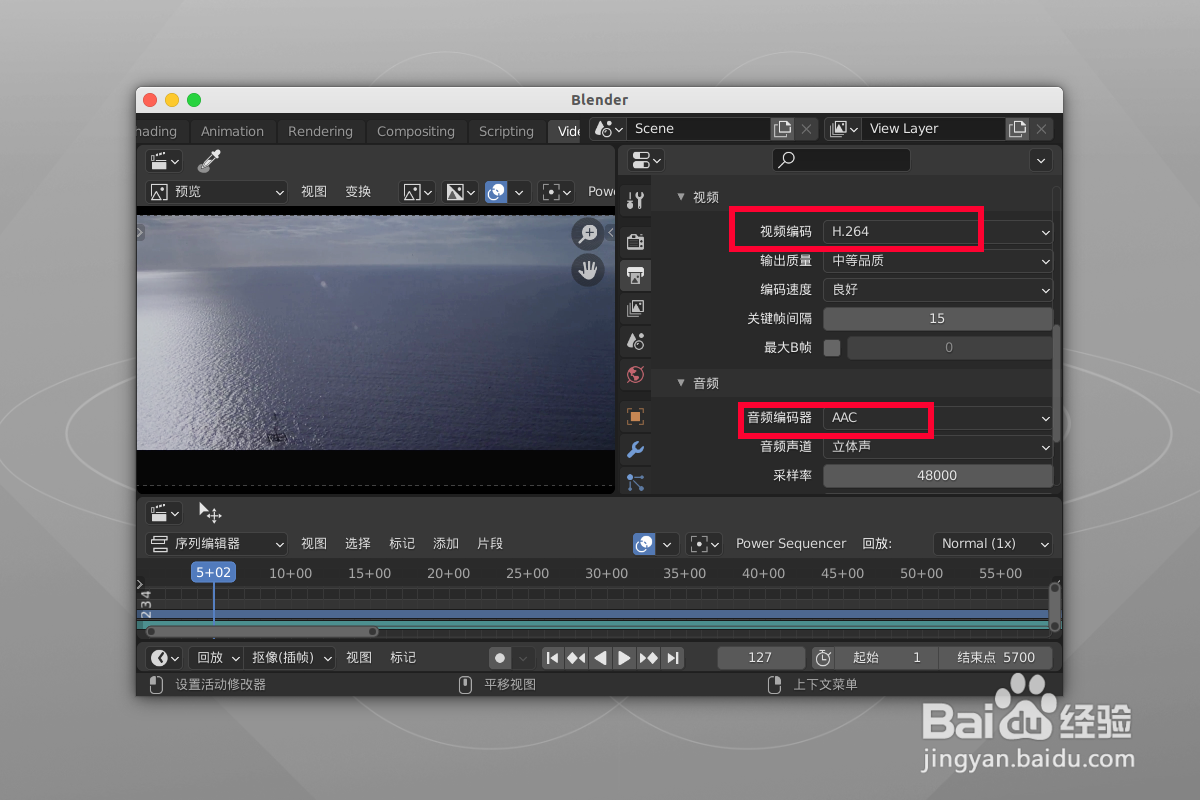Enable the 最大B帧 checkbox
1200x800 pixels.
pyautogui.click(x=832, y=347)
